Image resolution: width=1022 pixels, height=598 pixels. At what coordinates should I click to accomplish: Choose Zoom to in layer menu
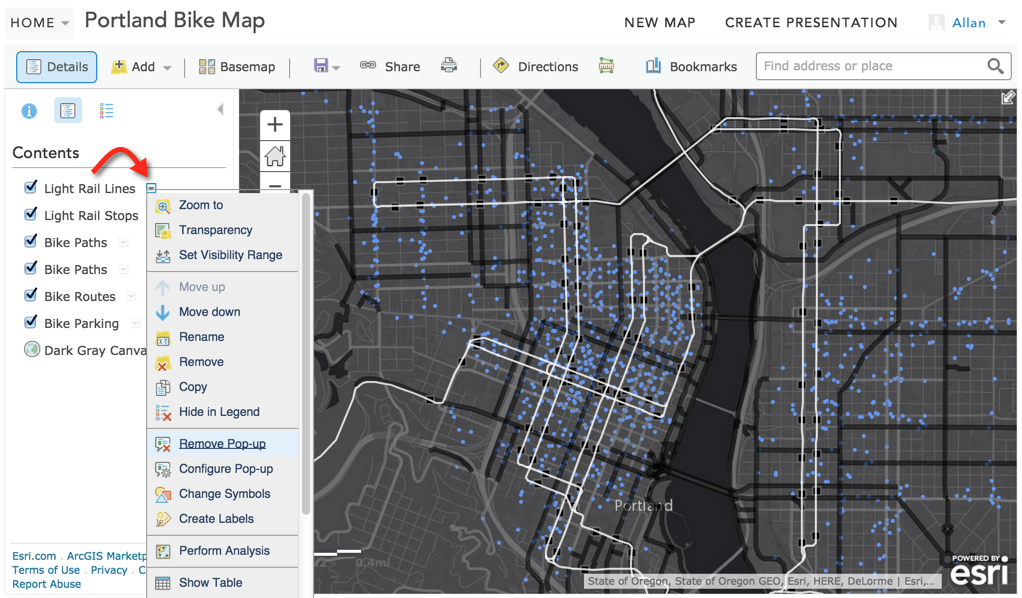223,205
